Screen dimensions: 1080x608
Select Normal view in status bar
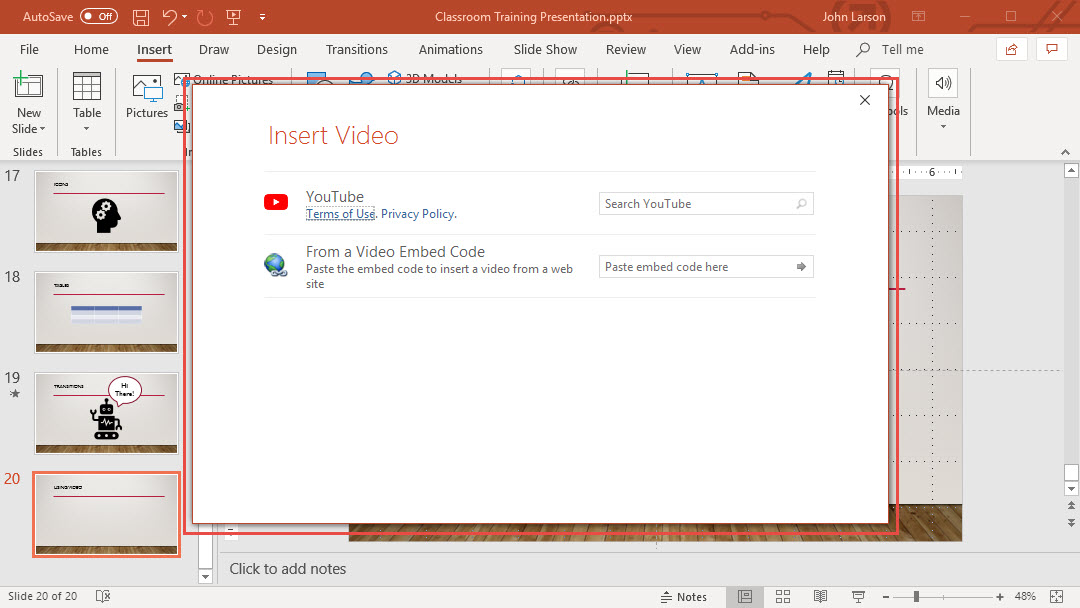point(745,596)
